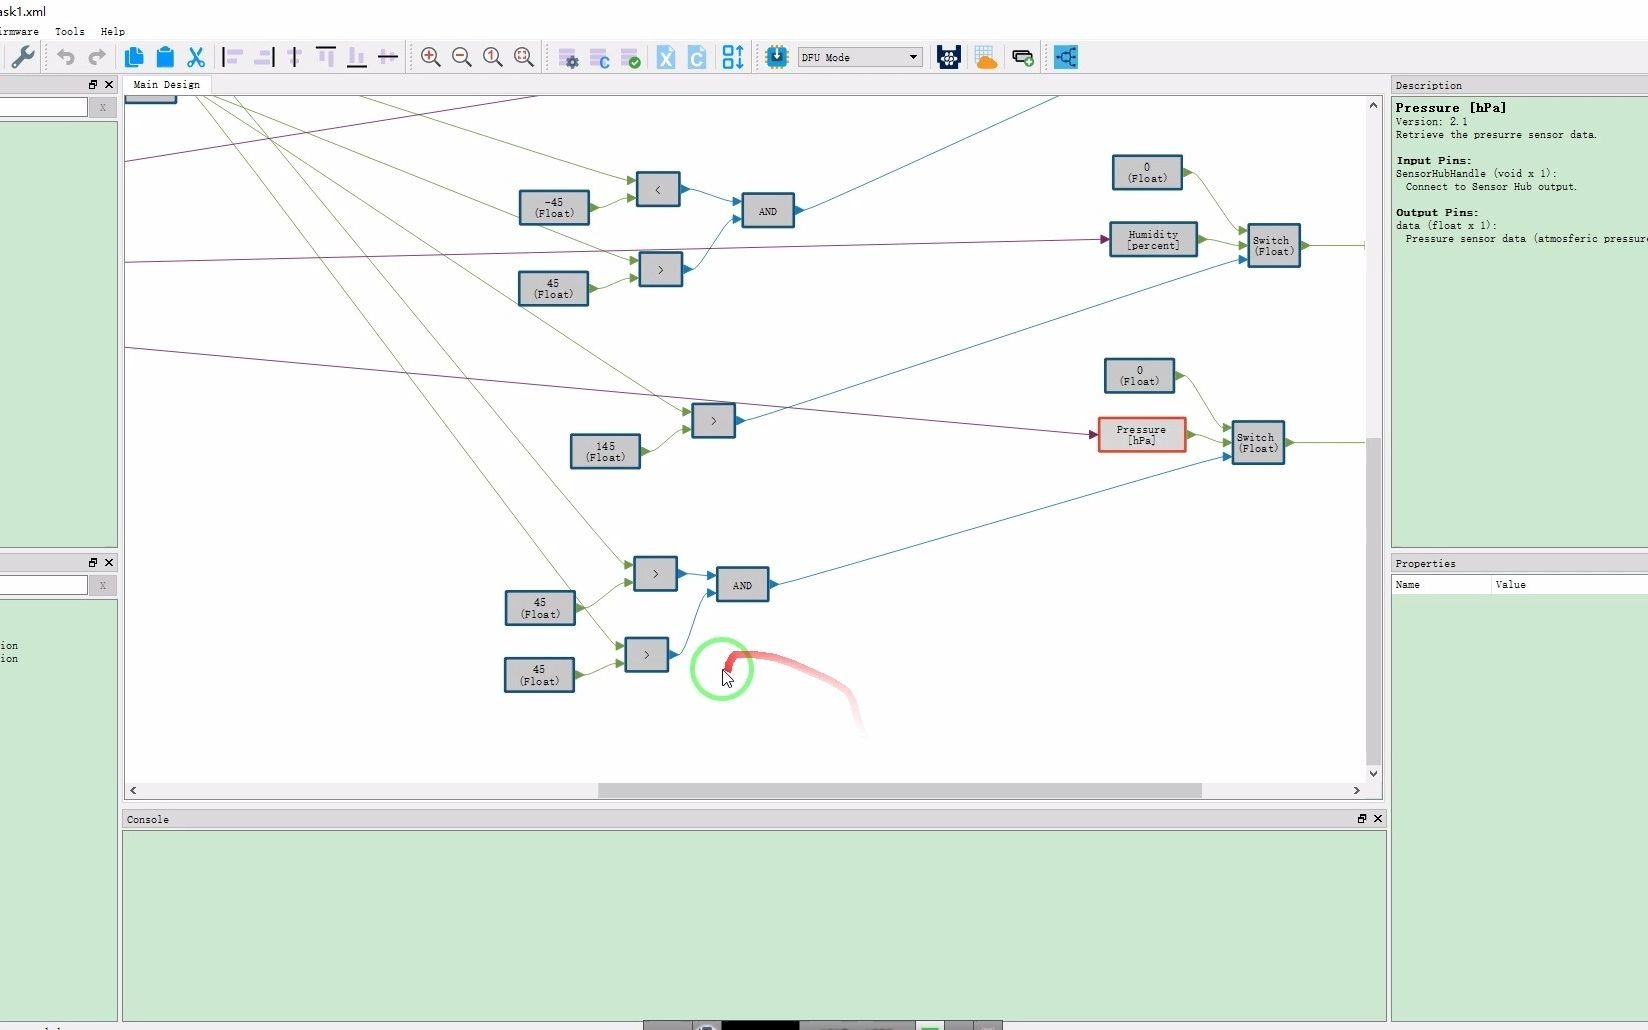Generate C code from design

599,57
